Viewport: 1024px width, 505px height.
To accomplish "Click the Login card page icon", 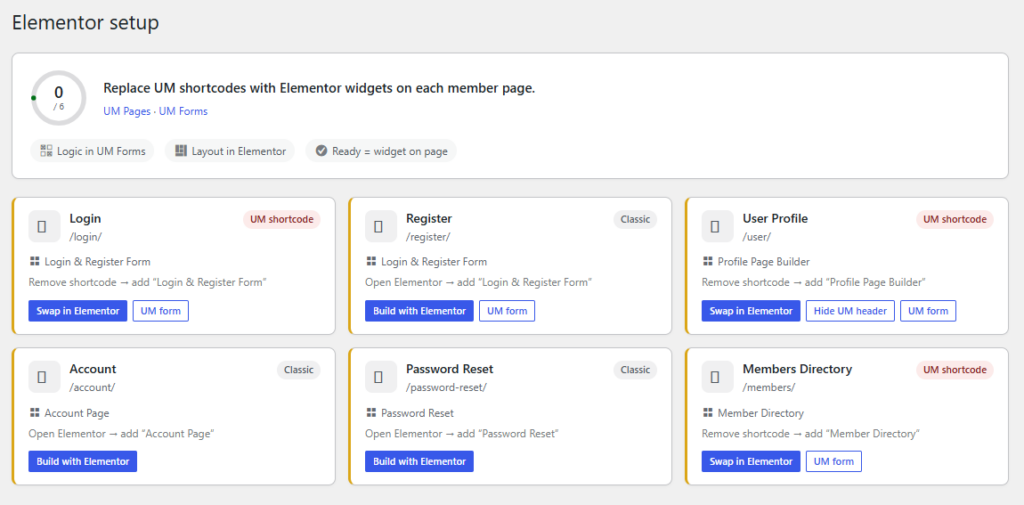I will (44, 226).
